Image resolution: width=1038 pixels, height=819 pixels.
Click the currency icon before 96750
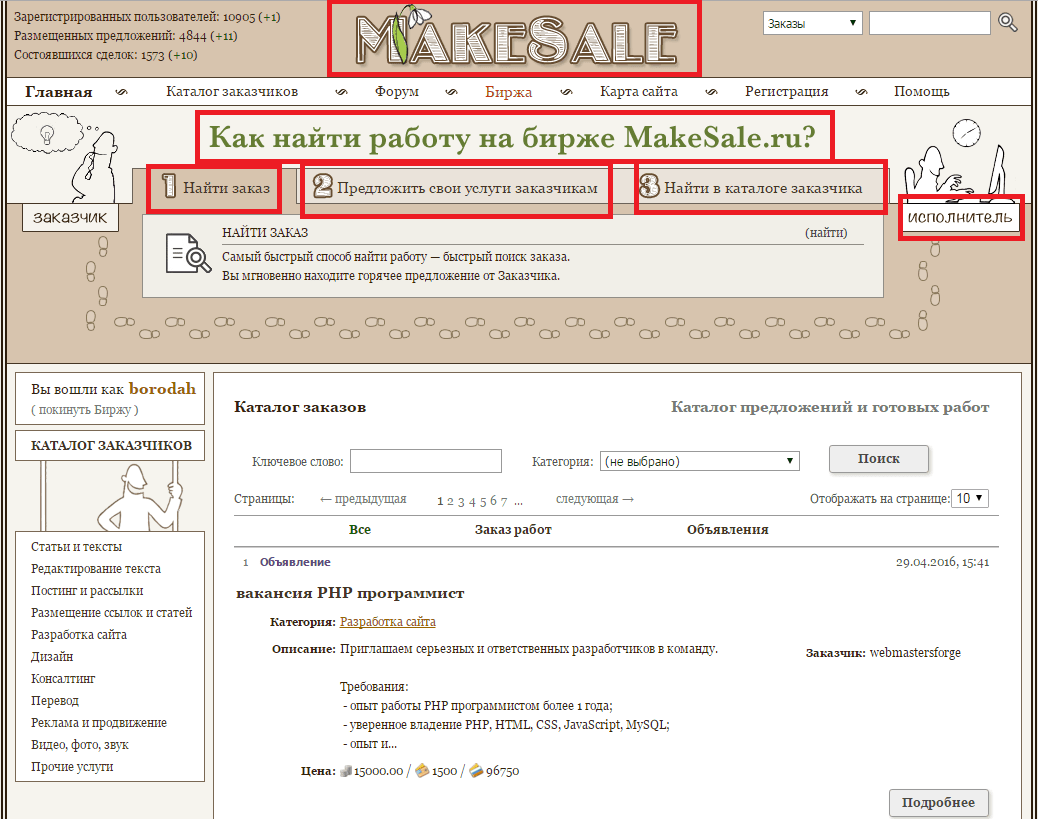(476, 771)
